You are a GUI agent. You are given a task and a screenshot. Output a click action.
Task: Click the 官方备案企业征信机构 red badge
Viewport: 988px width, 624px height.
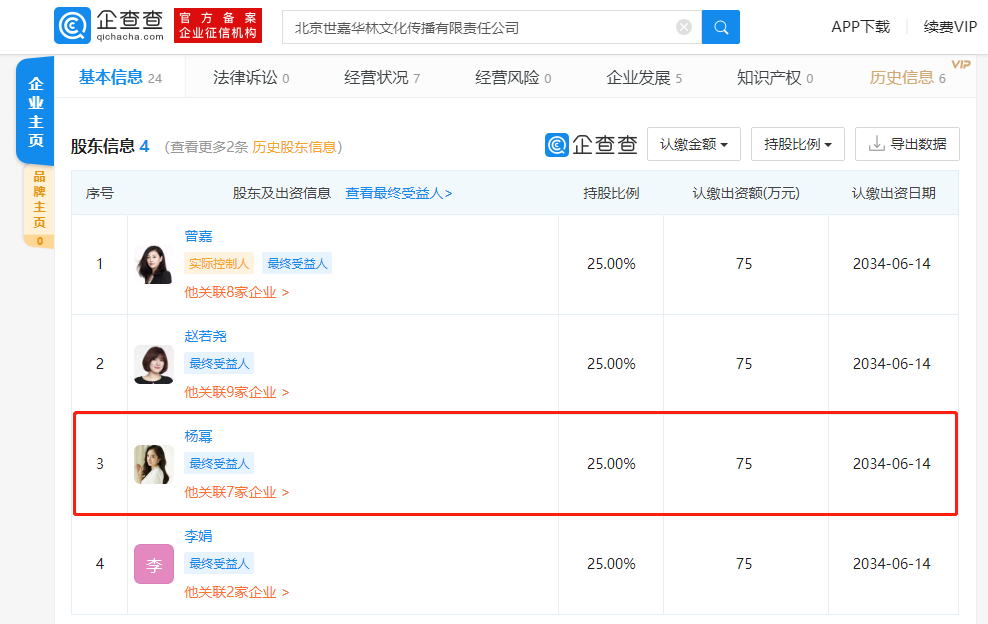(x=218, y=26)
